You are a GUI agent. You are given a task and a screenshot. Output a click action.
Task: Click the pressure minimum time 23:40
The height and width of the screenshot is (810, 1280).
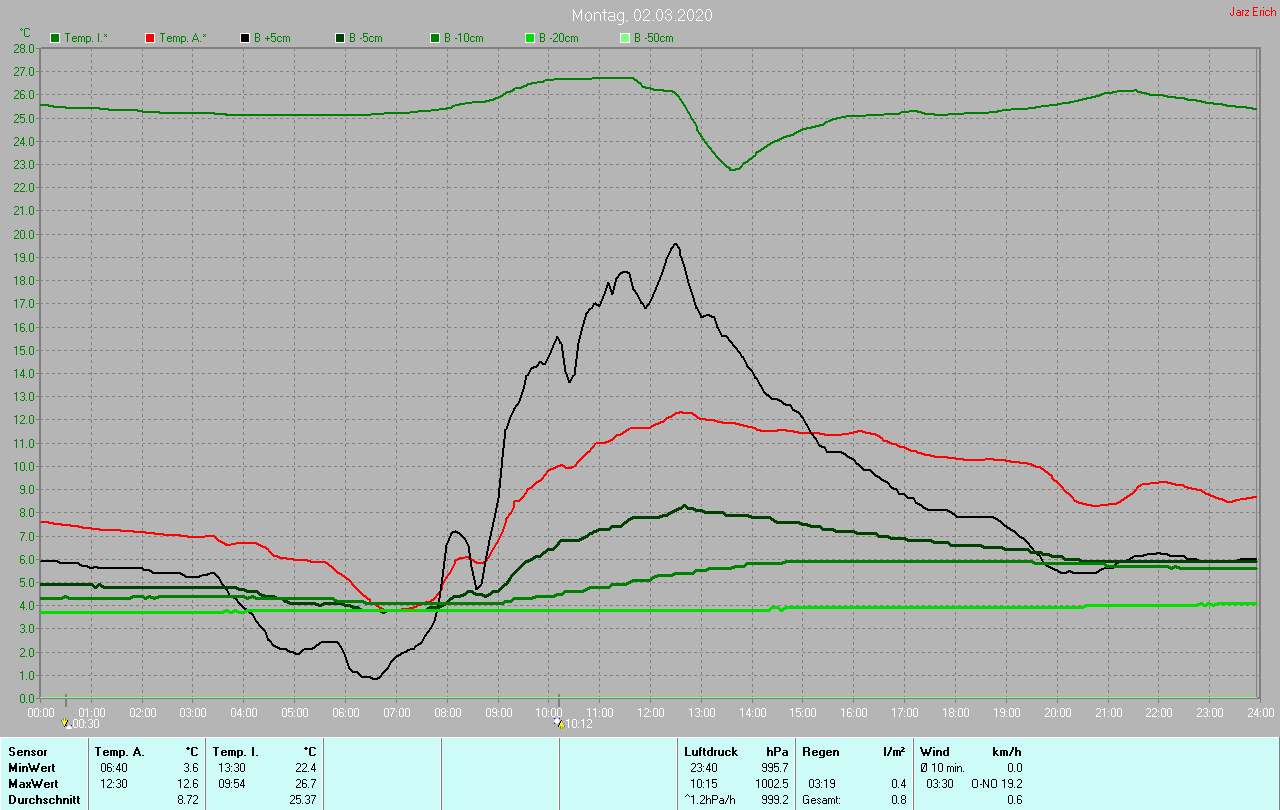point(703,768)
